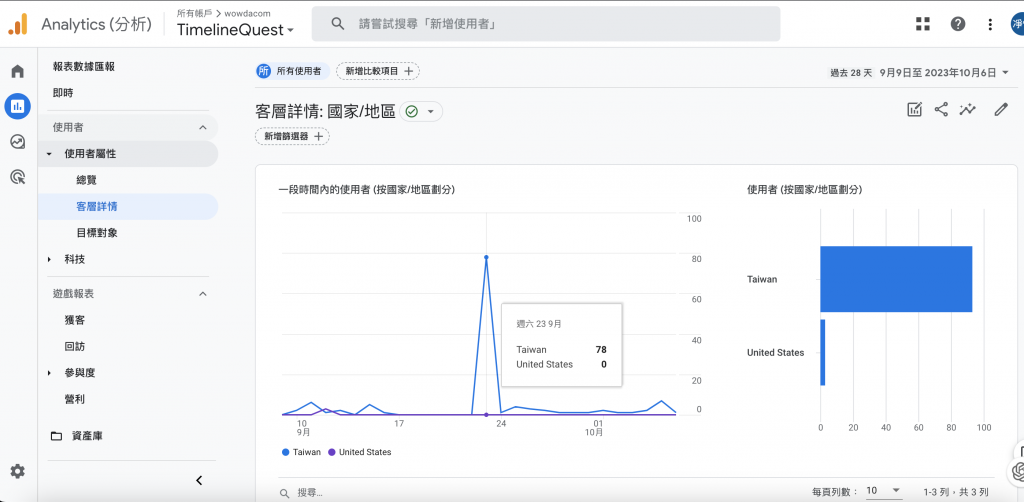Click the Google Analytics logo

coord(18,24)
